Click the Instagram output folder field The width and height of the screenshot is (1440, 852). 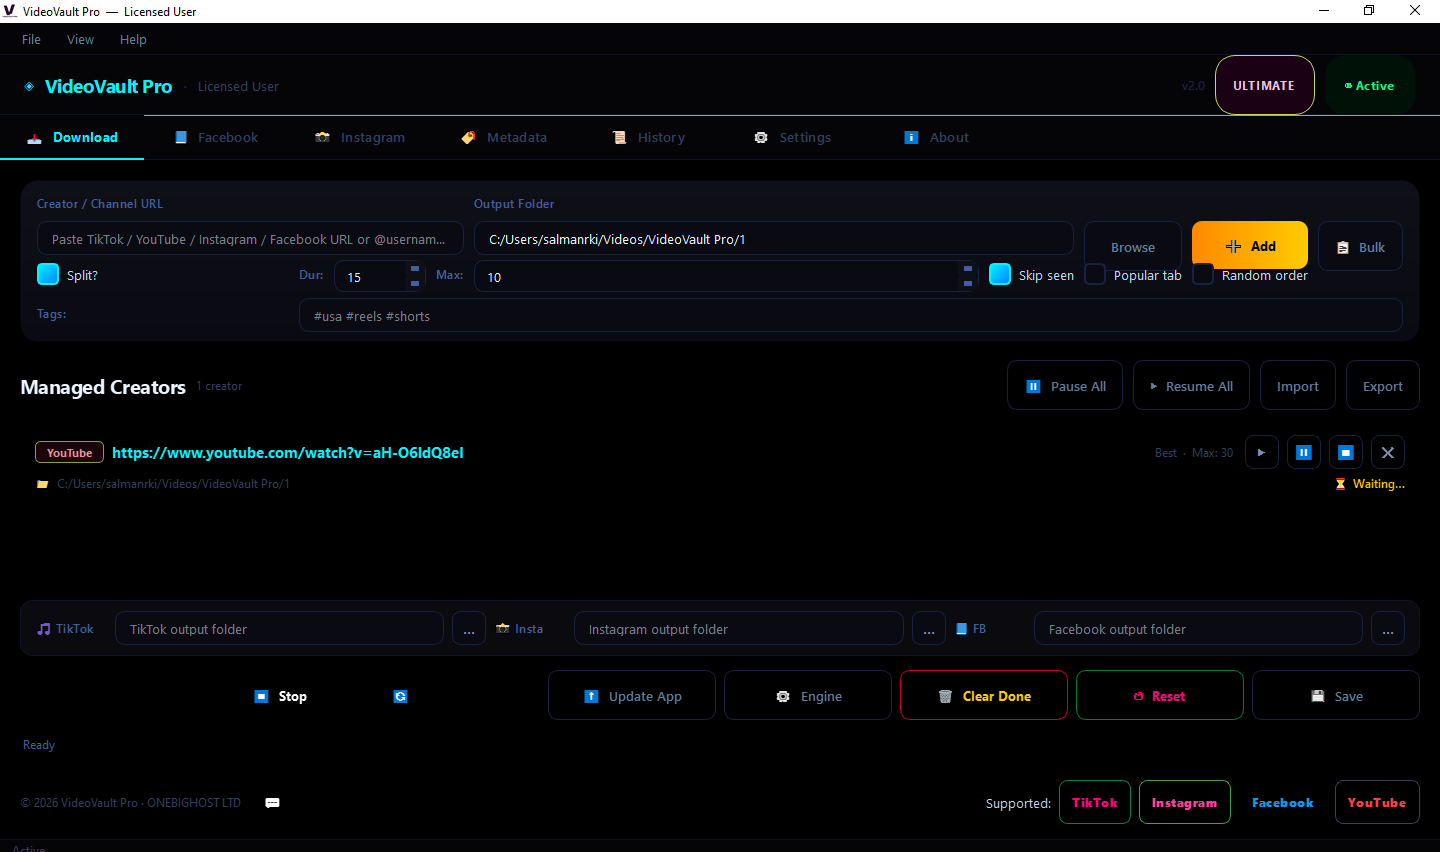(x=739, y=629)
